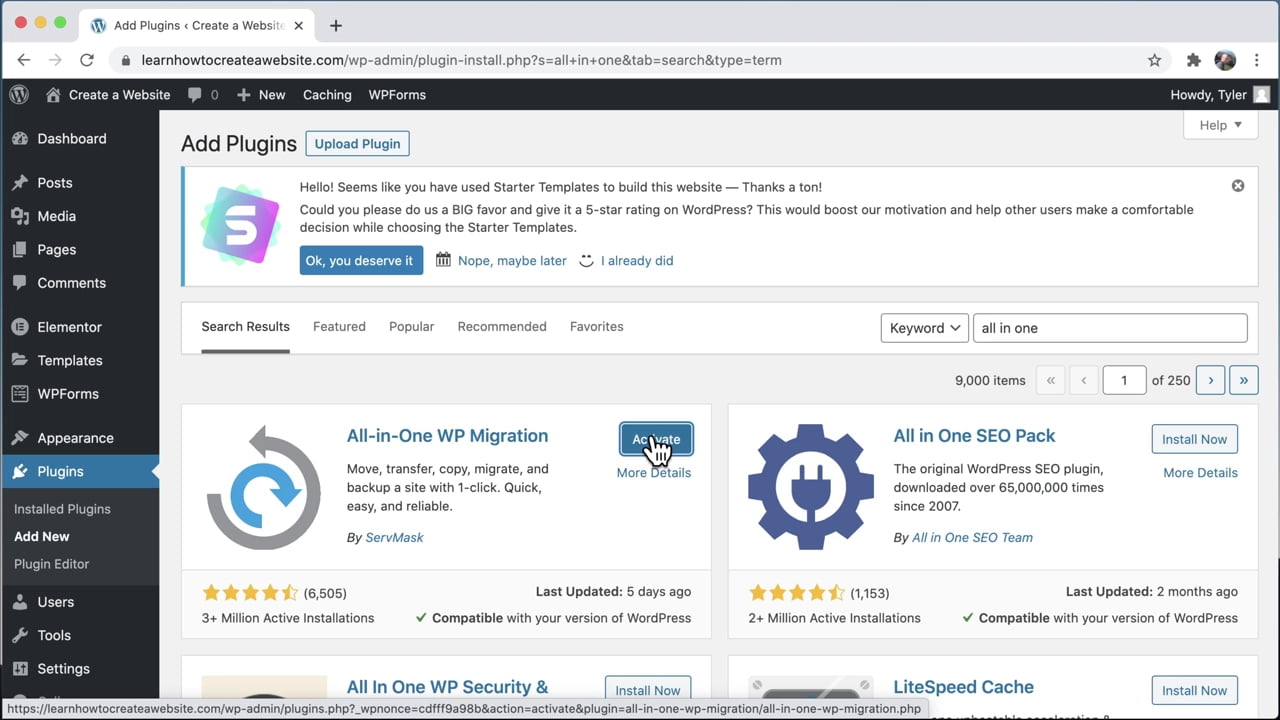1280x720 pixels.
Task: Install All In One WP Security plugin
Action: pos(648,690)
